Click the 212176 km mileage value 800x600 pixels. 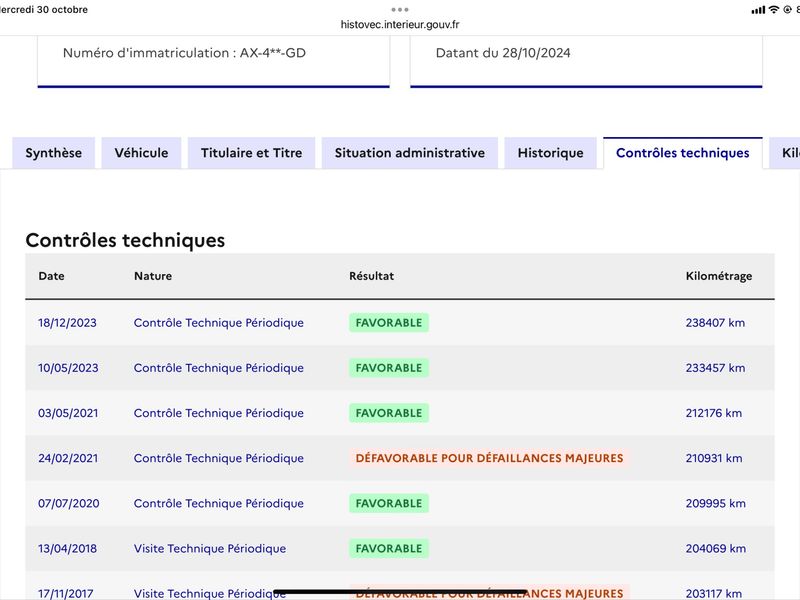714,413
